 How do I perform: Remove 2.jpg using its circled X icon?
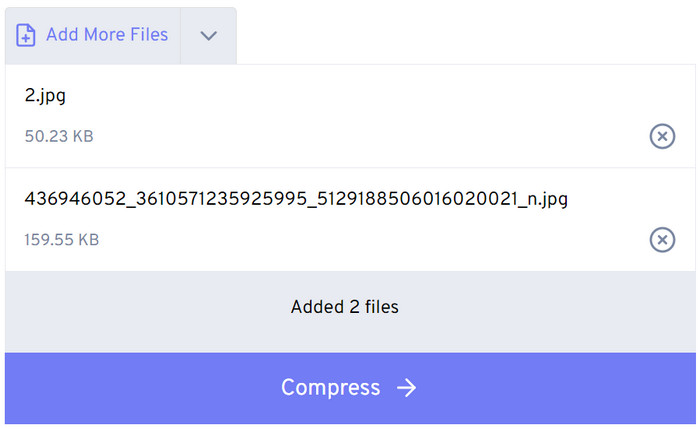point(662,136)
